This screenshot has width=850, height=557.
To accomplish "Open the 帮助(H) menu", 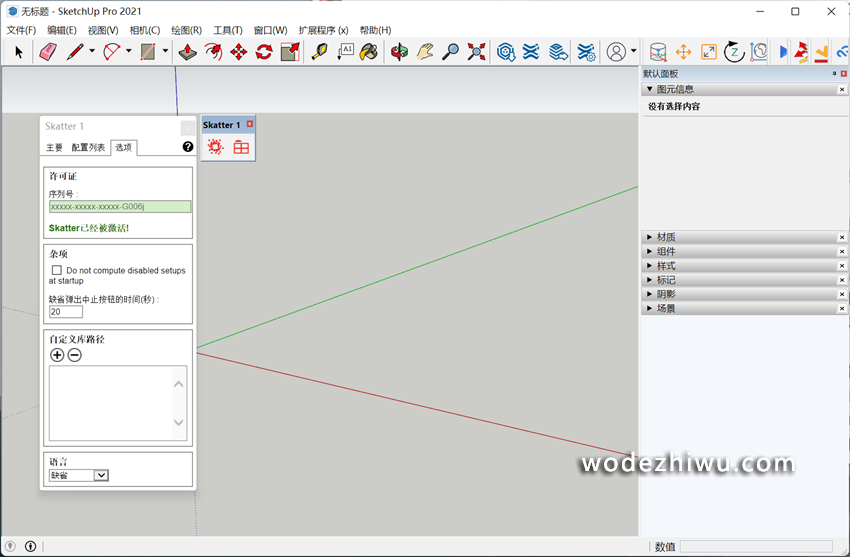I will point(375,30).
